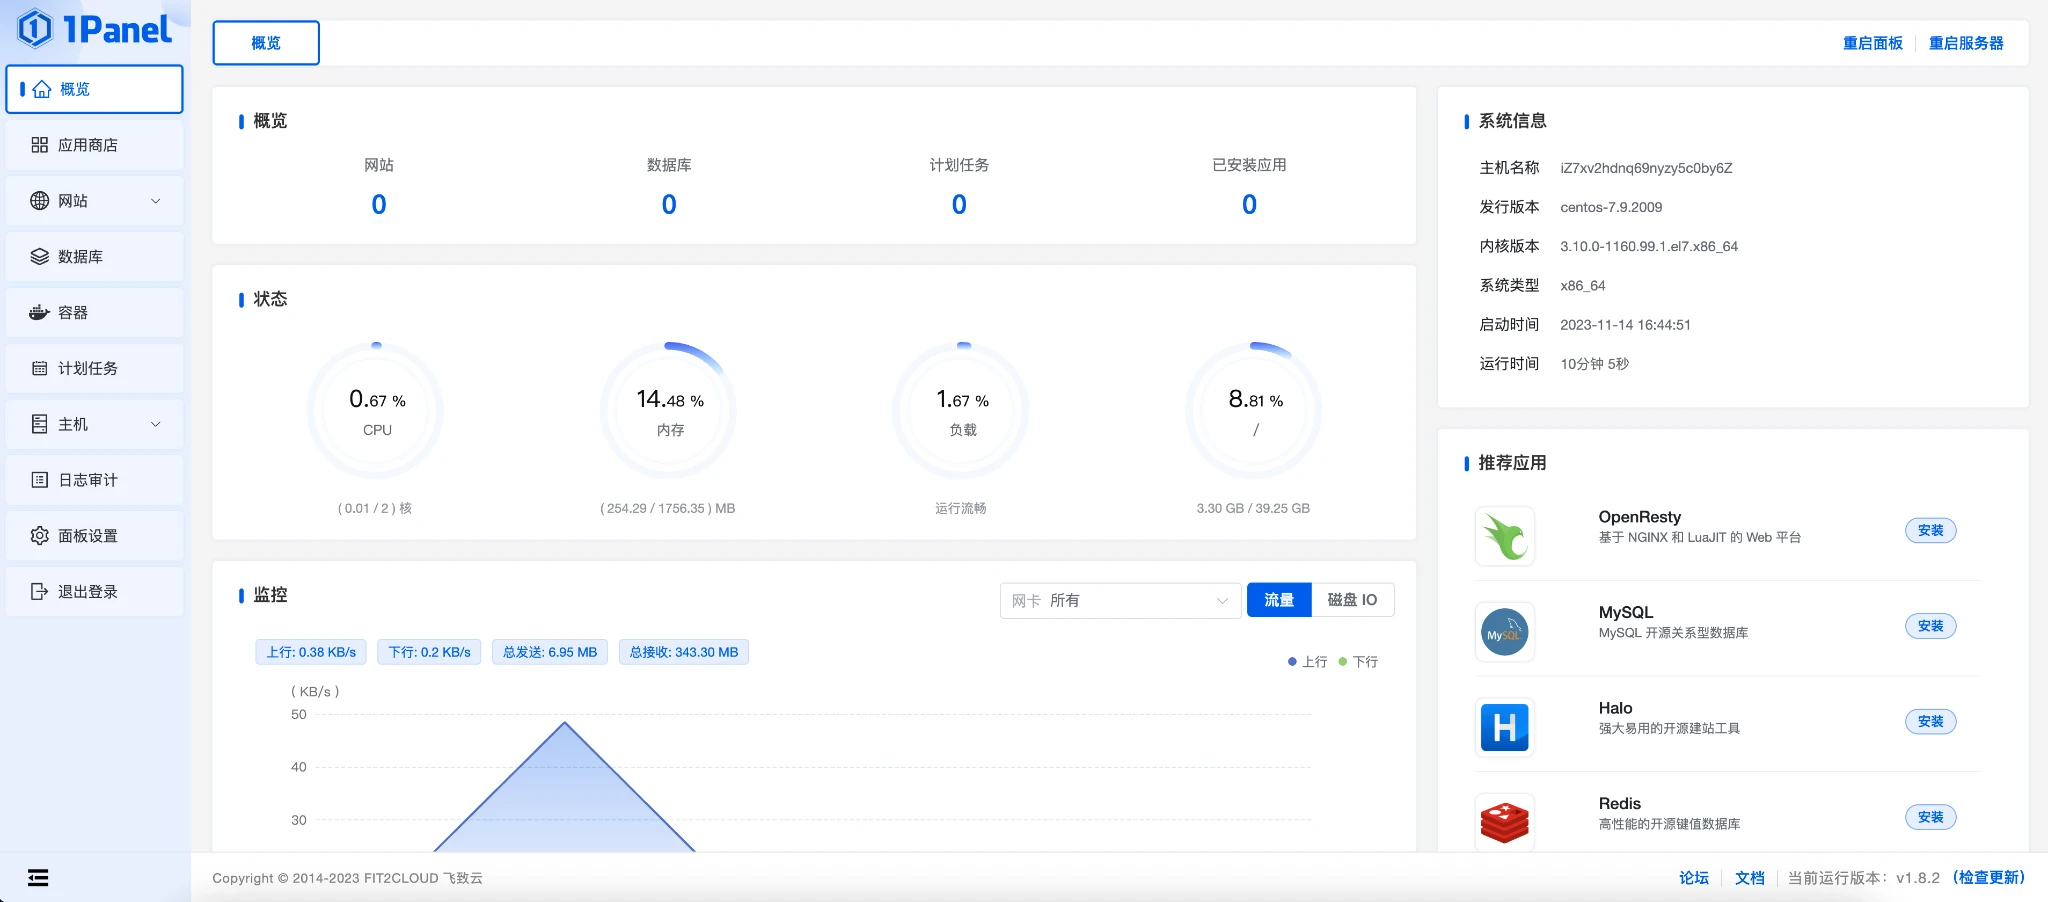Expand the 主机 submenu chevron

coord(156,425)
